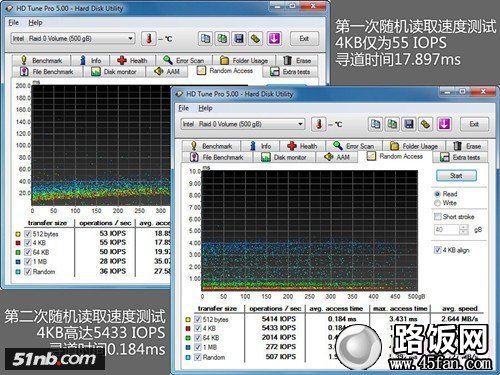The height and width of the screenshot is (375, 500).
Task: Select the Read radio button
Action: click(438, 194)
